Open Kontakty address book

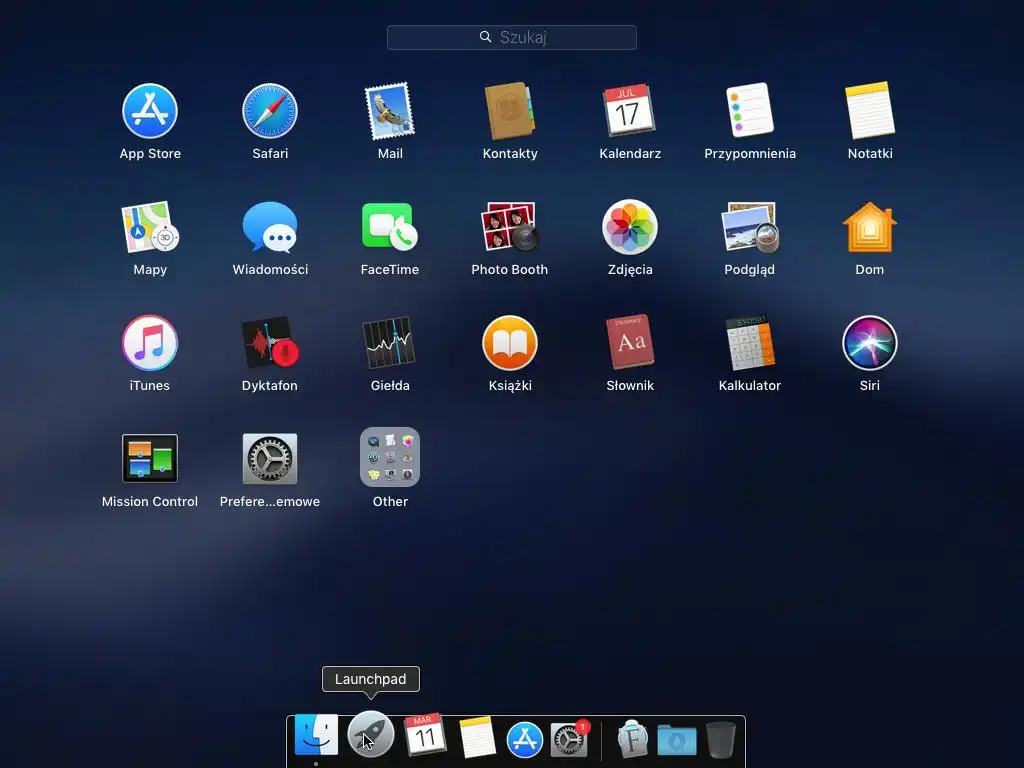[510, 111]
